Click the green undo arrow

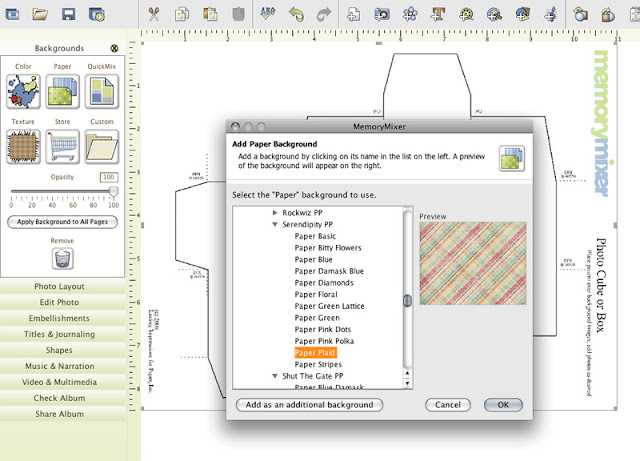[x=296, y=14]
